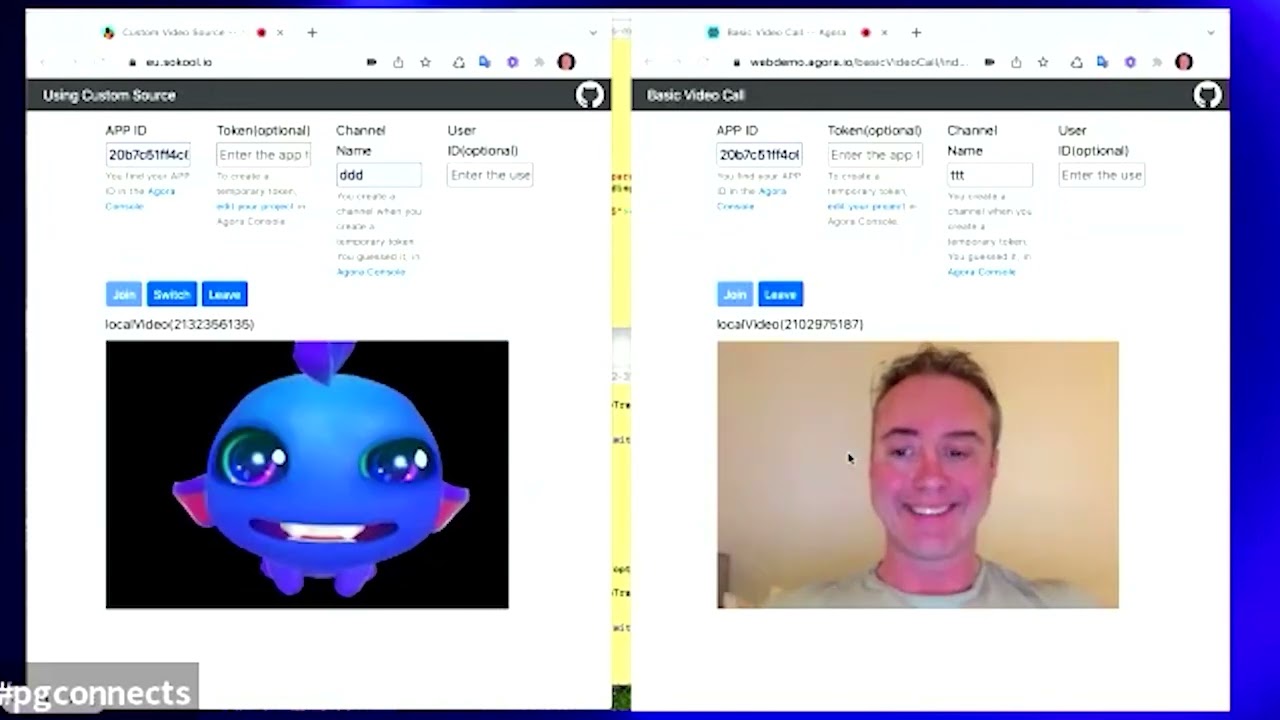Click the extension icon left of Translate in webdemo.agora.io window

[x=1076, y=62]
